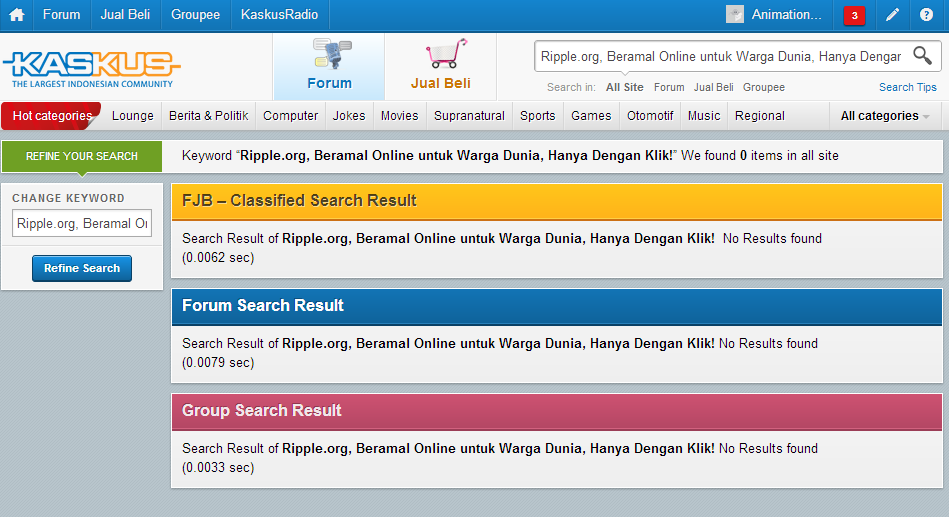Screen dimensions: 949x517
Task: Select Forum search scope
Action: [669, 87]
